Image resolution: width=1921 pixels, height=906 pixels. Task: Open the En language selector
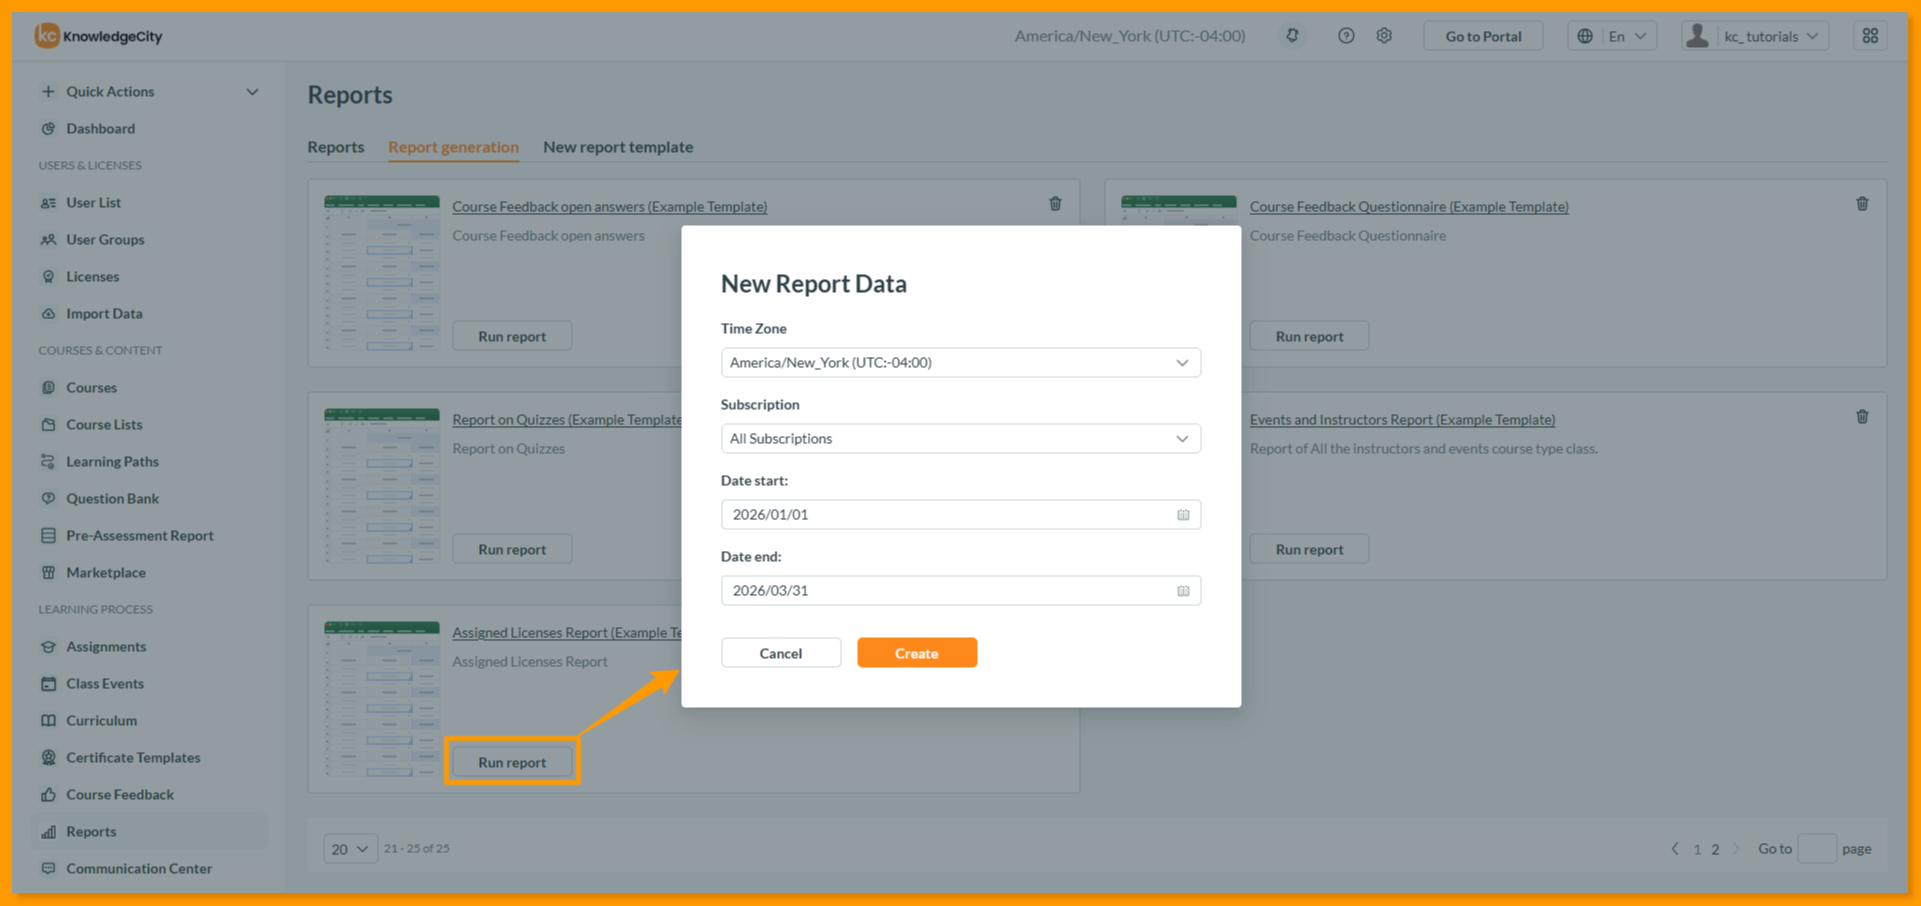[x=1612, y=36]
